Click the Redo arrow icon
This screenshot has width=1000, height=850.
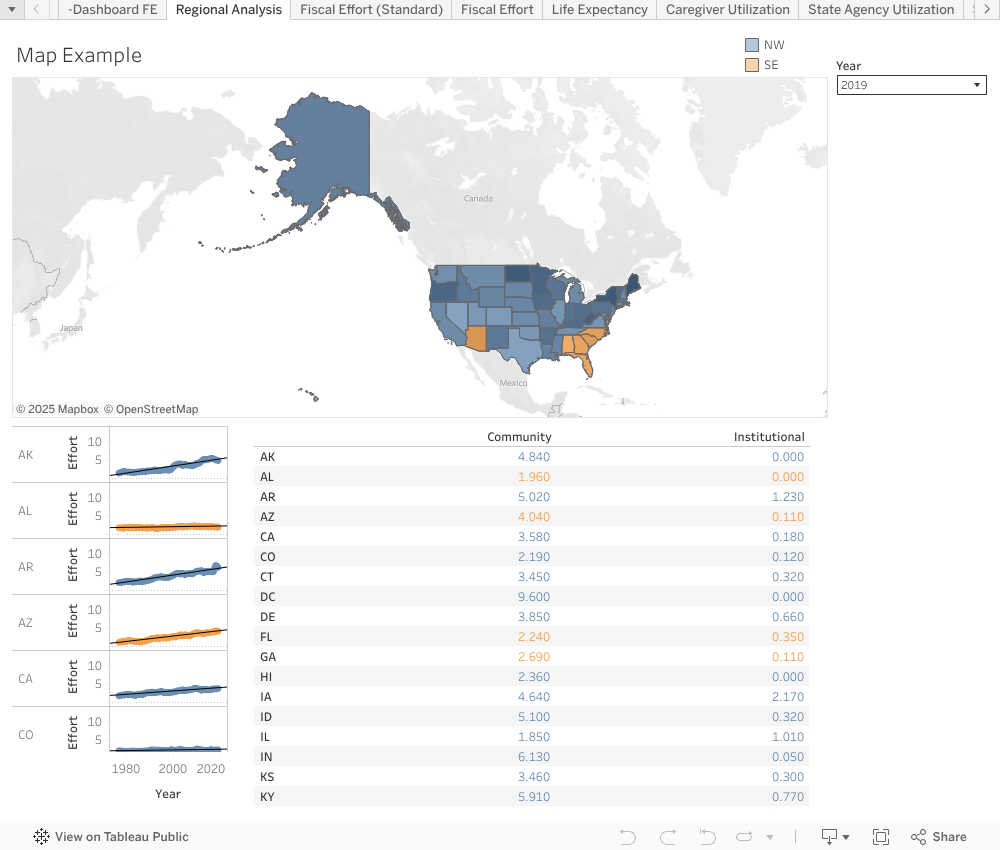[x=668, y=837]
